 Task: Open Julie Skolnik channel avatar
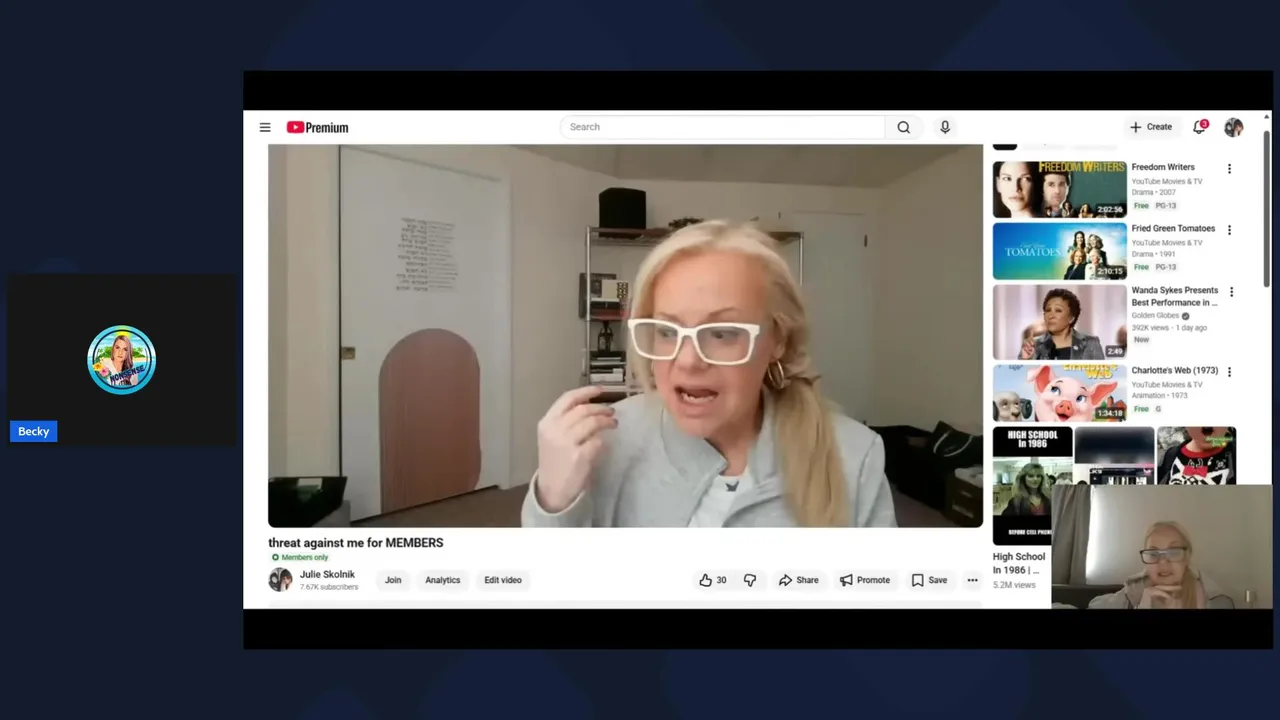pyautogui.click(x=280, y=580)
